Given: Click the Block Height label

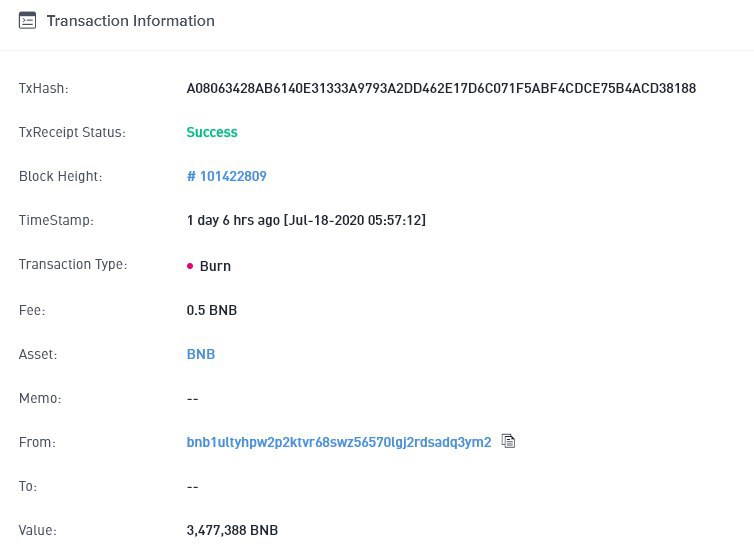Looking at the screenshot, I should [60, 176].
